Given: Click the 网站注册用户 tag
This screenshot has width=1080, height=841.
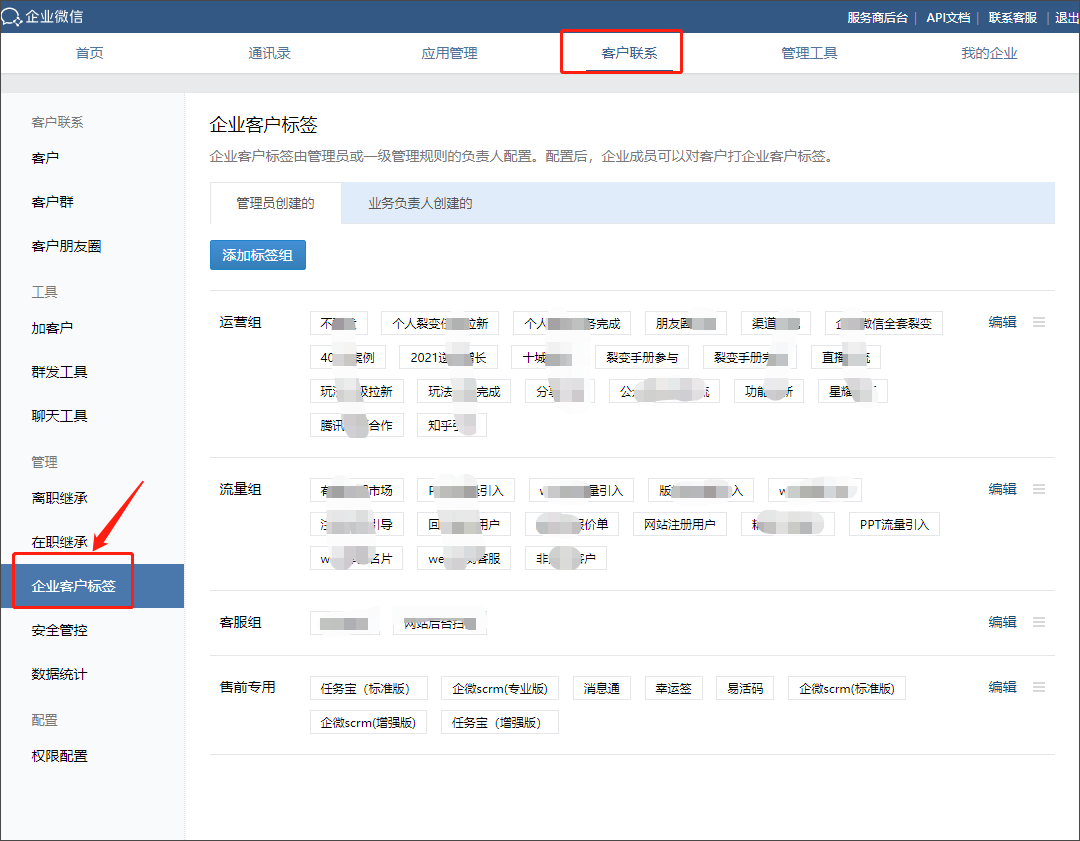Looking at the screenshot, I should 680,524.
